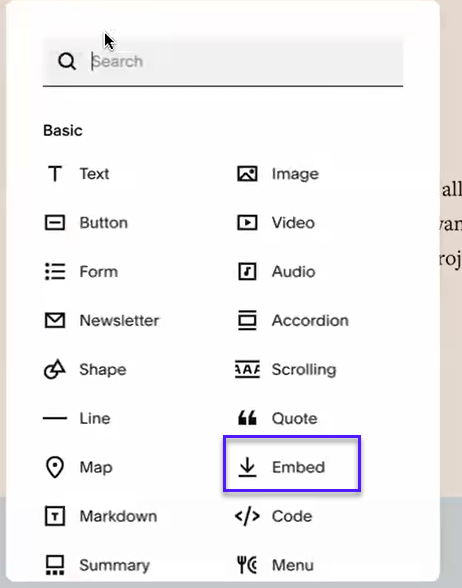Select the Newsletter envelope icon
Image resolution: width=462 pixels, height=588 pixels.
point(55,321)
